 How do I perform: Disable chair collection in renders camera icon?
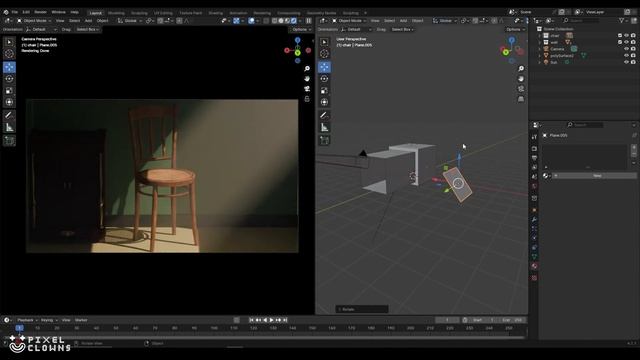(633, 36)
